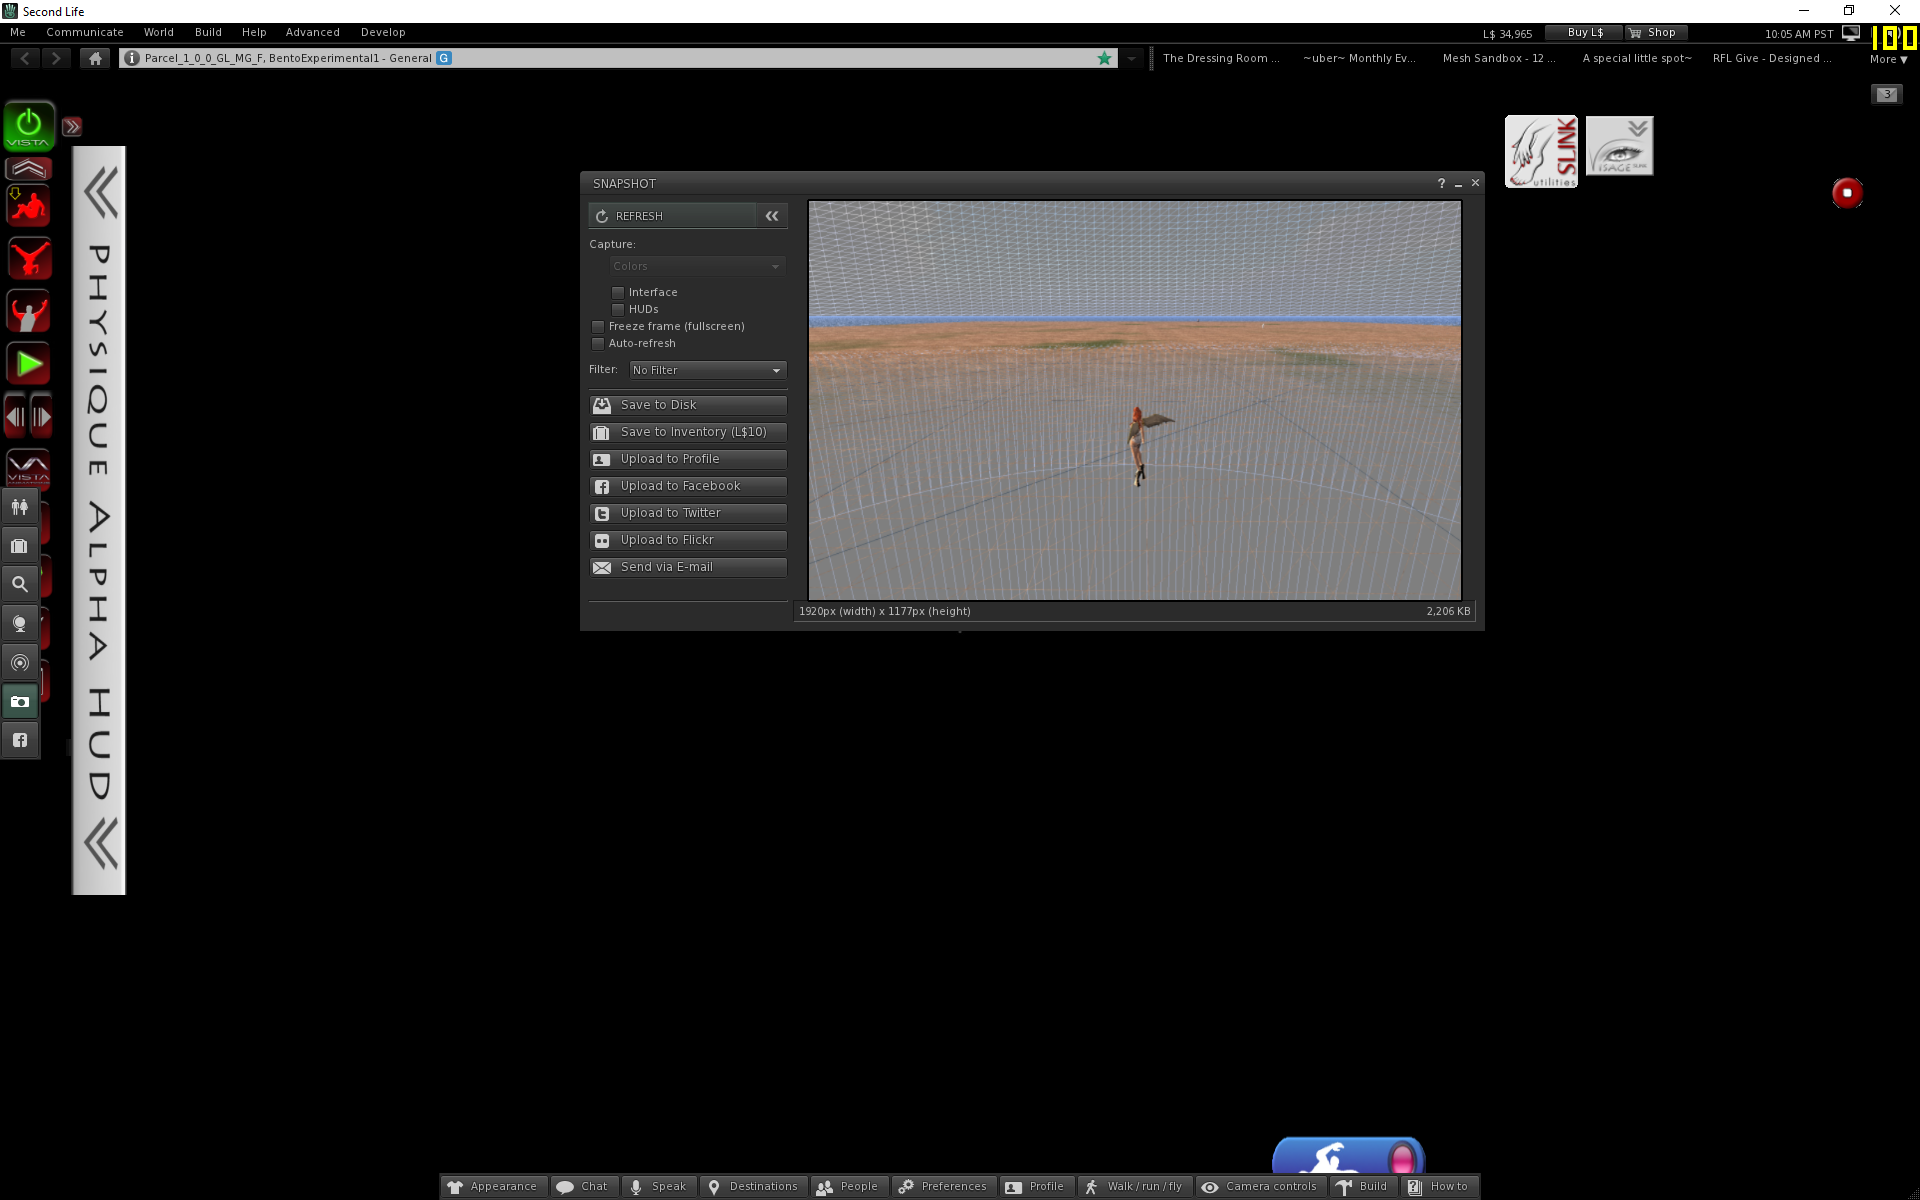
Task: Open the Shop button
Action: tap(1657, 33)
